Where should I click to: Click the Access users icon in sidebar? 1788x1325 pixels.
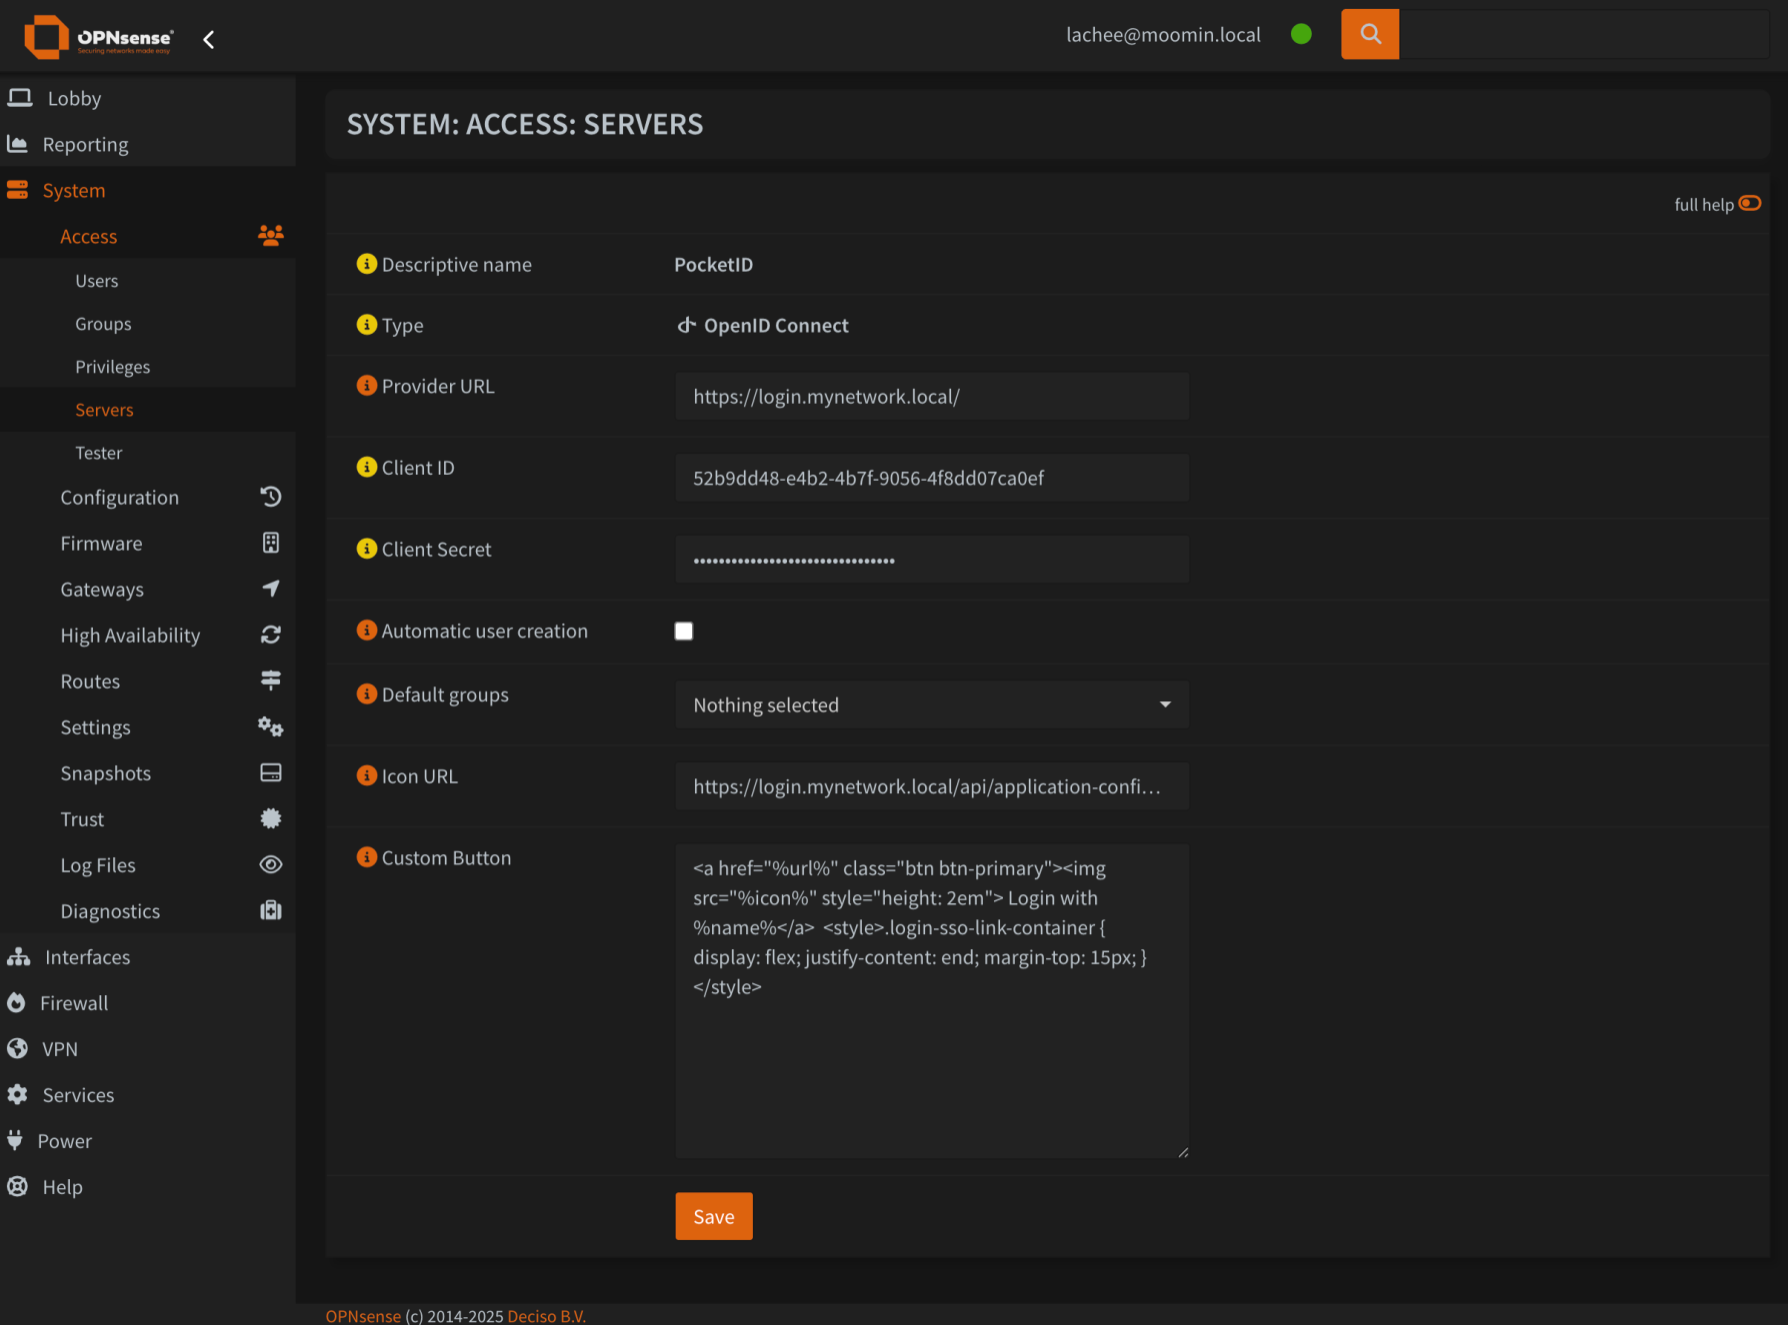(270, 235)
